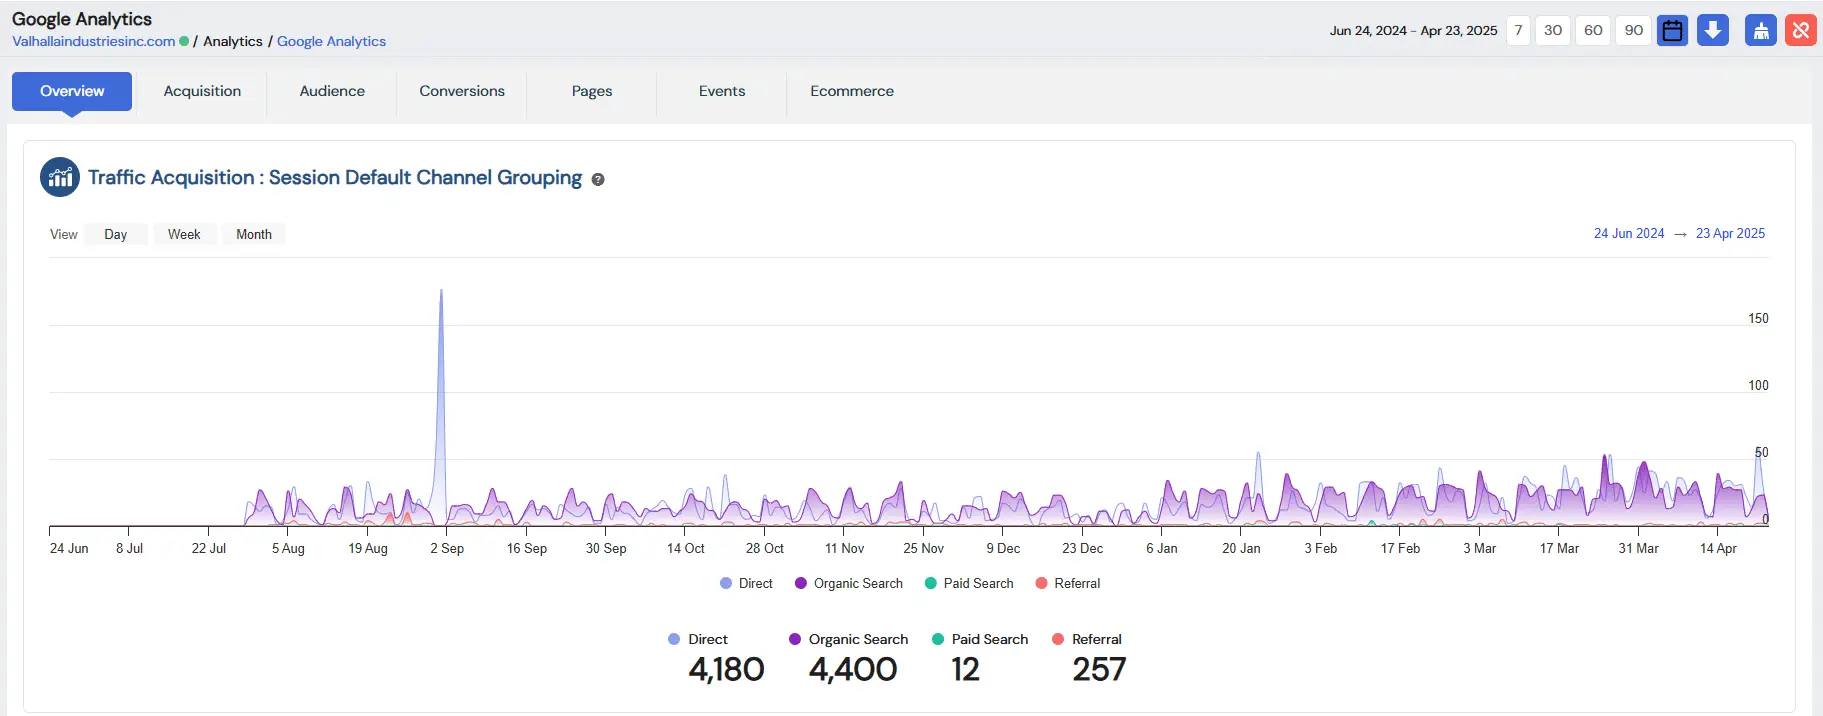The image size is (1823, 716).
Task: Click the blue download arrow icon
Action: [1713, 30]
